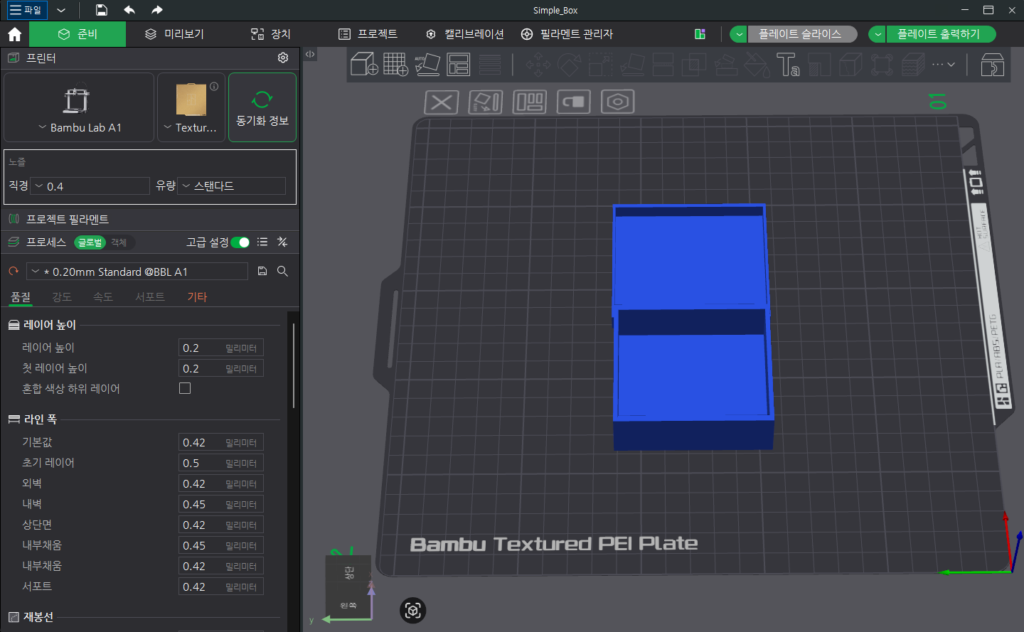Click the 플레이트 출력하기 button
This screenshot has height=632, width=1024.
pos(938,34)
